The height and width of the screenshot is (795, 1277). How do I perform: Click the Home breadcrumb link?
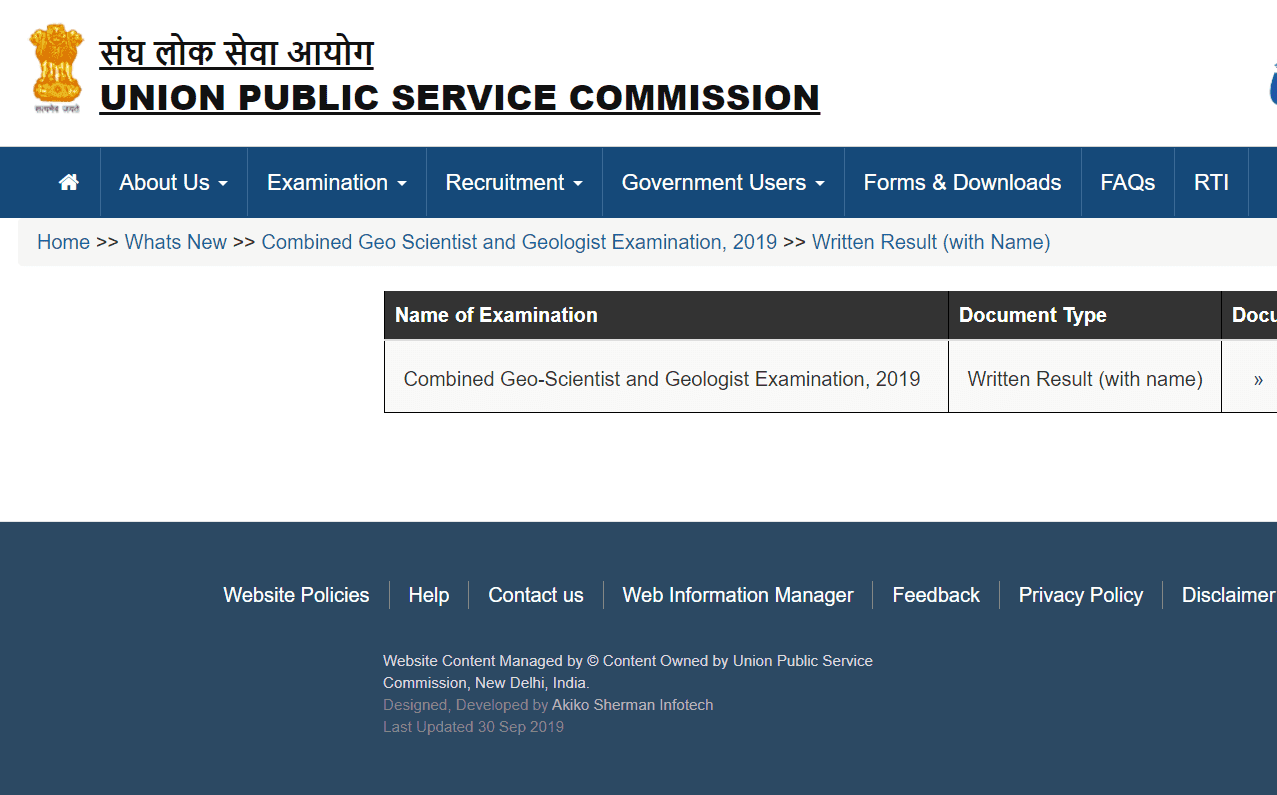63,242
